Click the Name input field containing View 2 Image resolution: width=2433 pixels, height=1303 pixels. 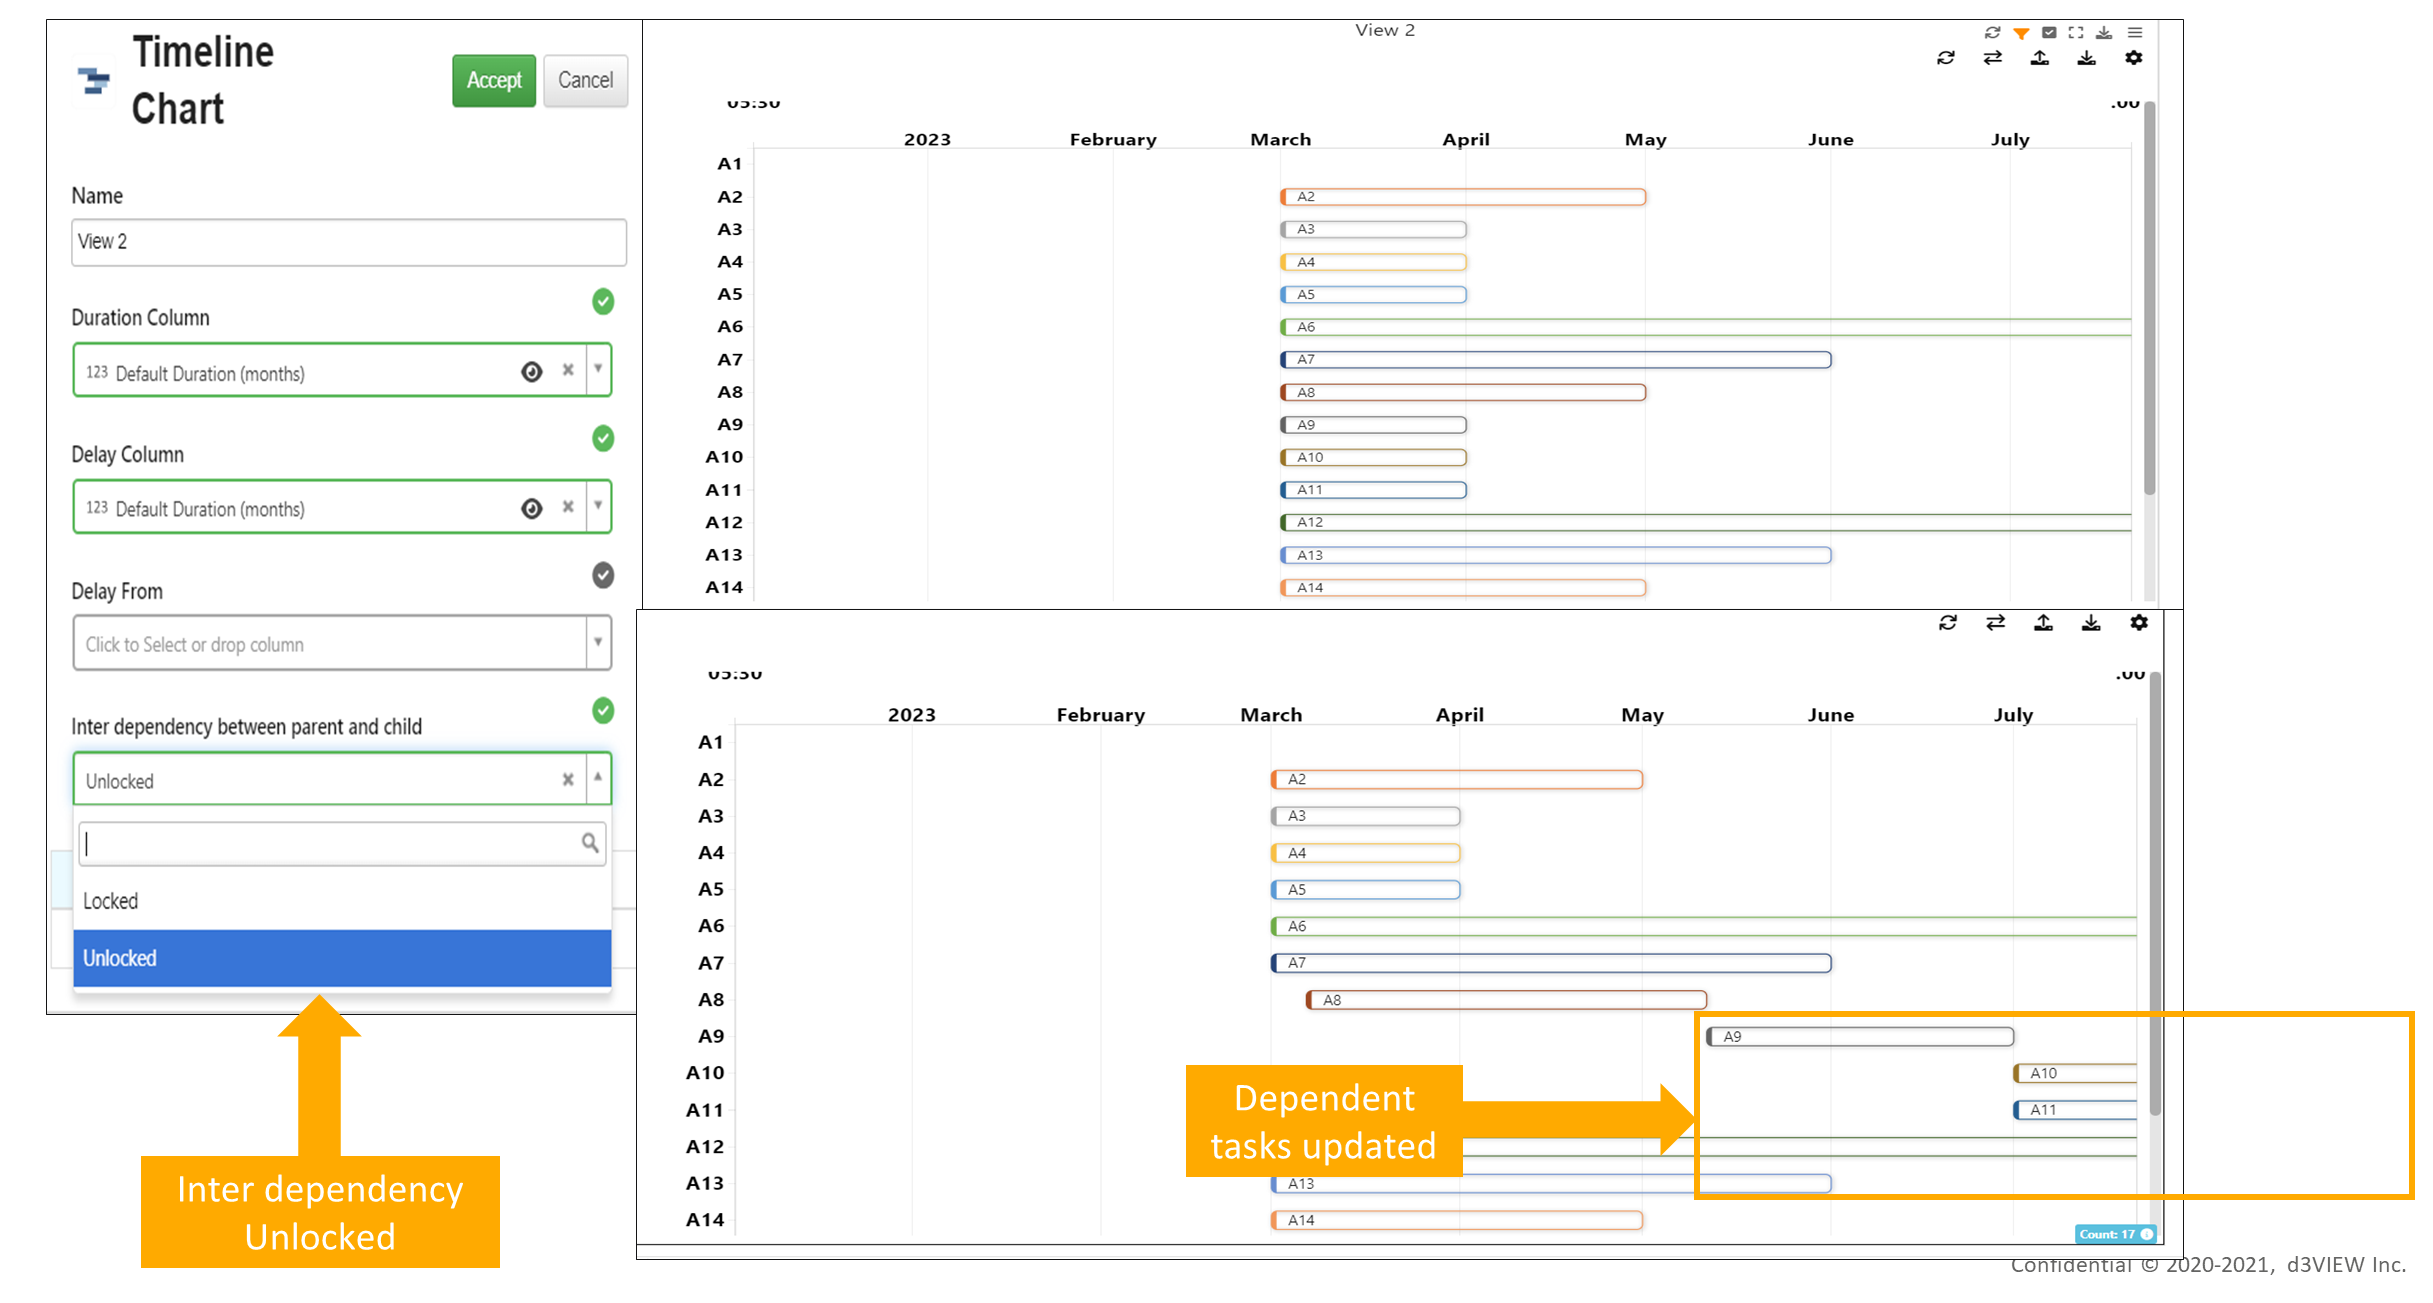349,242
